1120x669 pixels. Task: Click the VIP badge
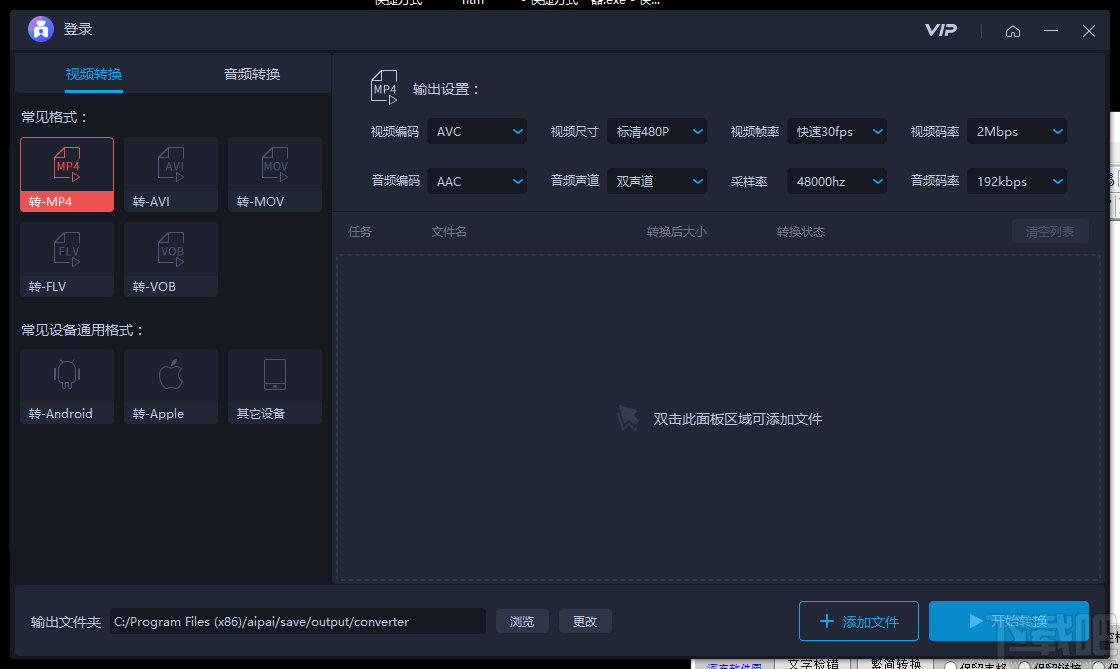coord(941,30)
